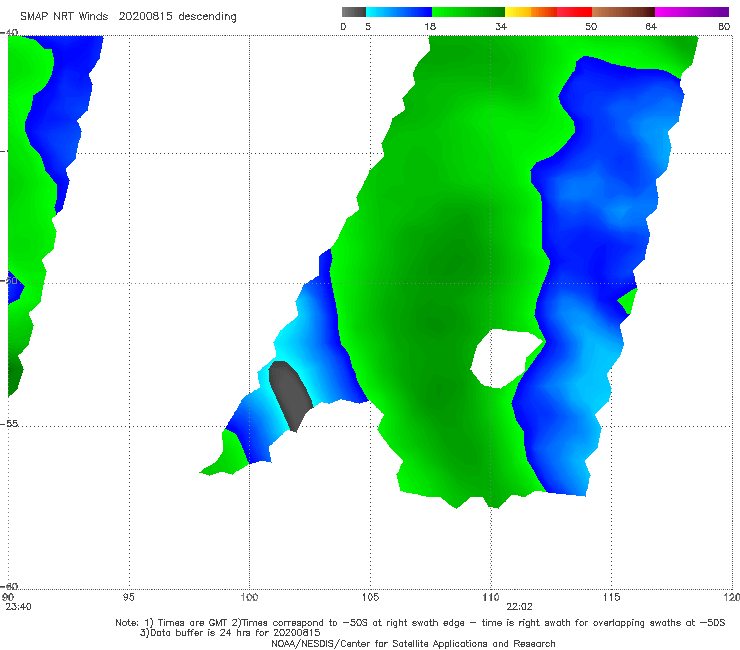Click the brown 50-64 color bar segment
740x650 pixels.
(623, 12)
